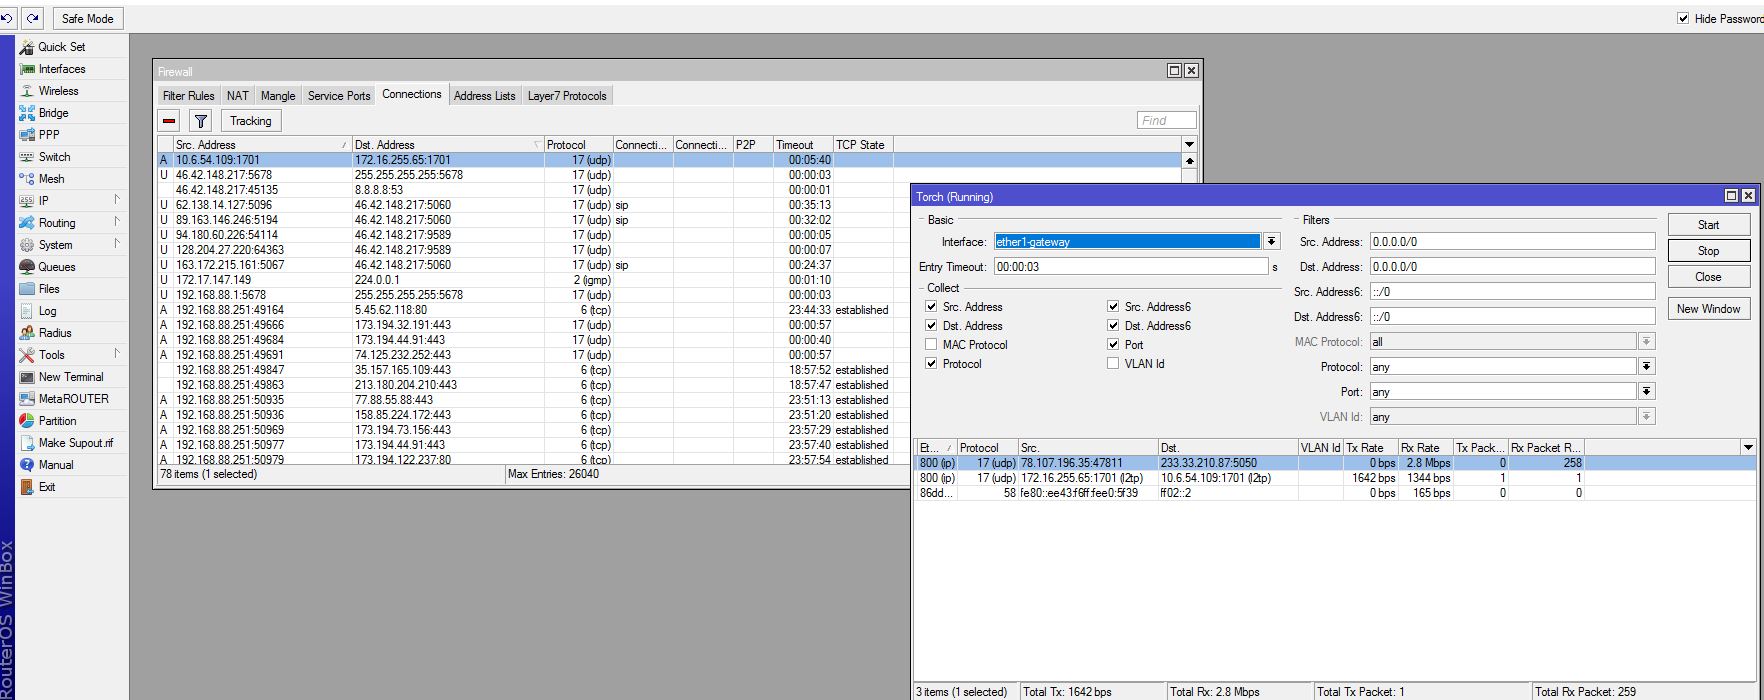Click the connections list scrollbar up arrow
Viewport: 1764px width, 700px height.
1189,160
